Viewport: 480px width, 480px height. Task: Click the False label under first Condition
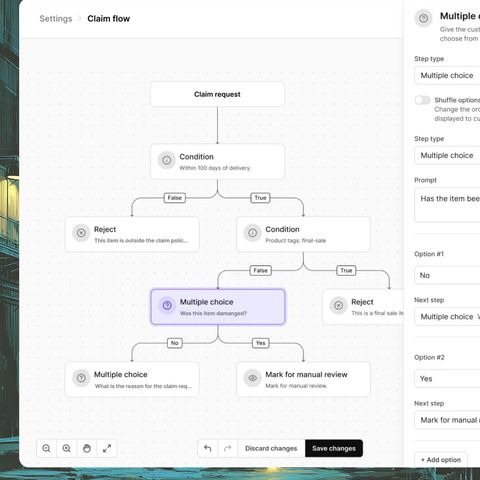175,198
